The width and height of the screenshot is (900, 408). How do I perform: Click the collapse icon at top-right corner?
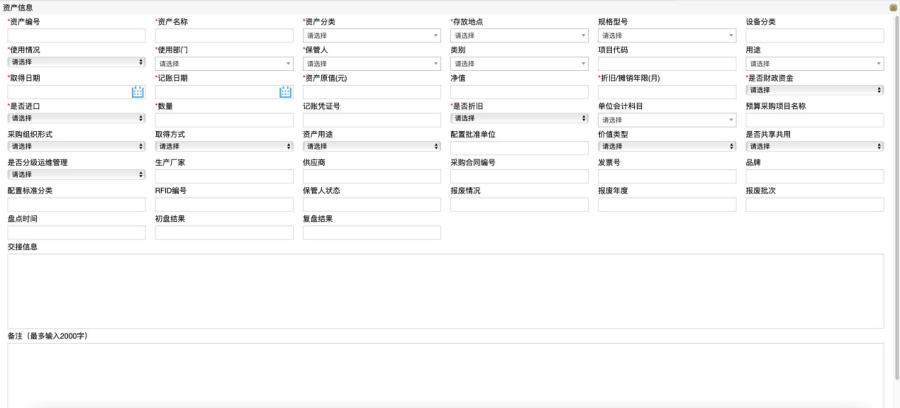pos(893,7)
